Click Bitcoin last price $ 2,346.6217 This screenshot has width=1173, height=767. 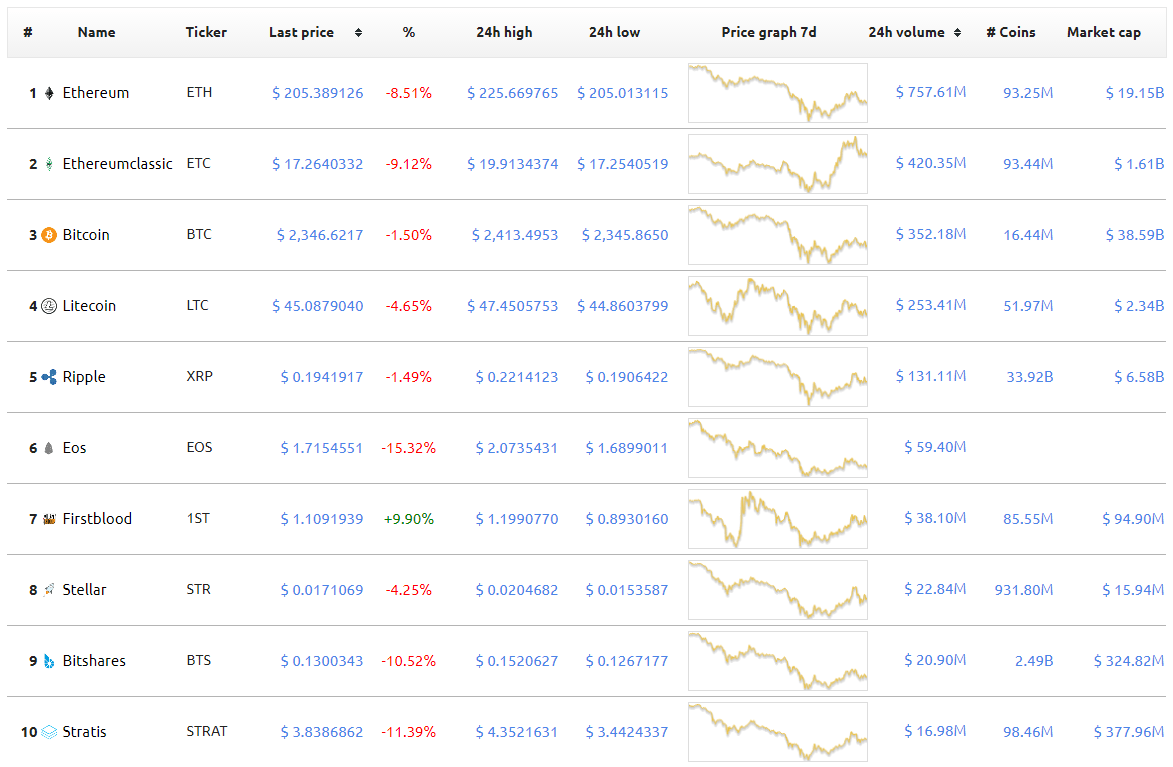click(x=320, y=235)
